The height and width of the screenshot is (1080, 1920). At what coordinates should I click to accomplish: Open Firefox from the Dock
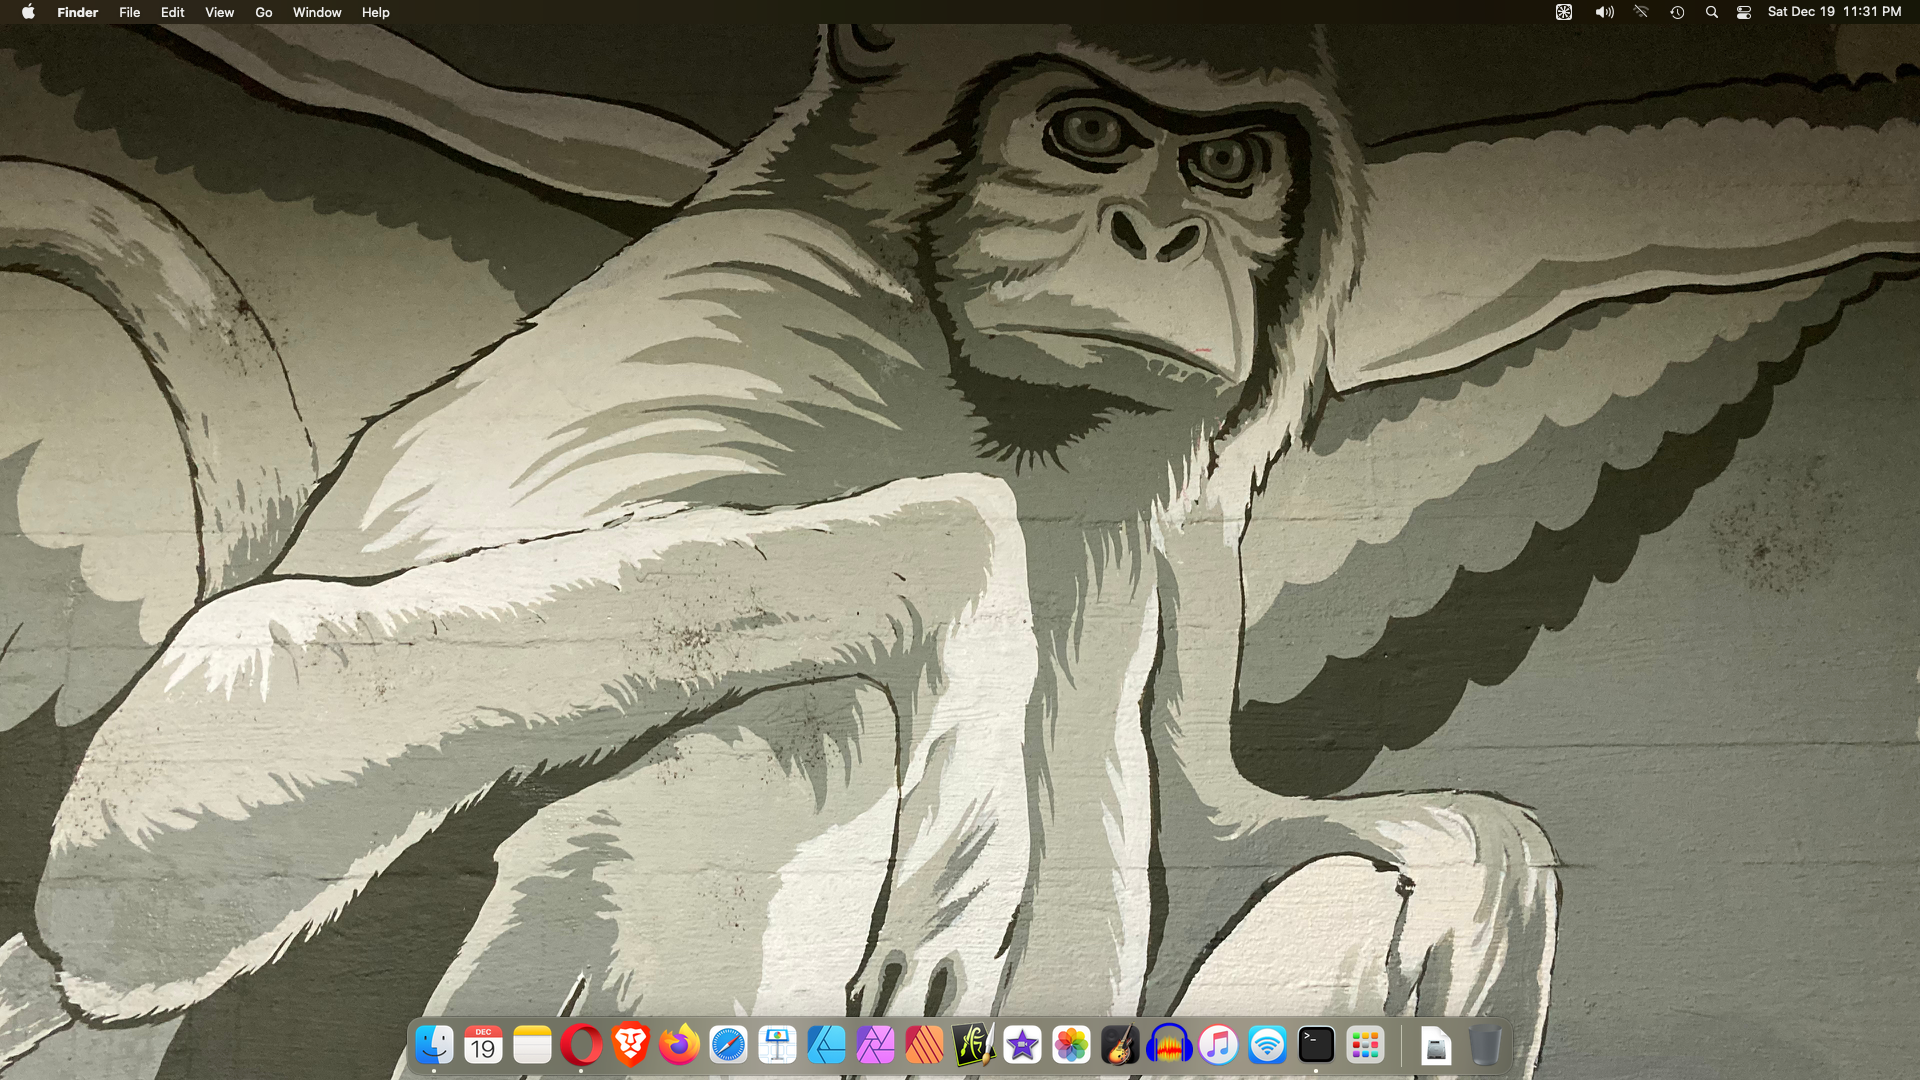(x=679, y=1046)
